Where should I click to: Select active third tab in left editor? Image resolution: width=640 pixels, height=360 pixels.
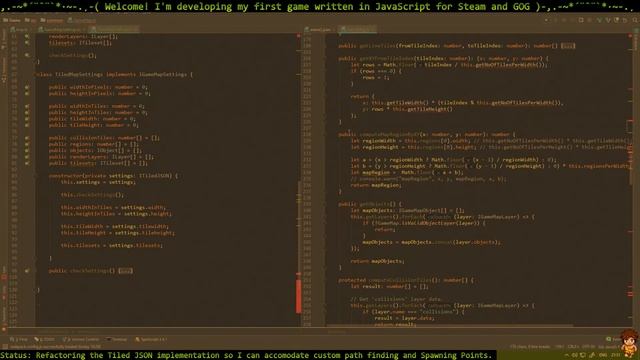click(x=115, y=29)
